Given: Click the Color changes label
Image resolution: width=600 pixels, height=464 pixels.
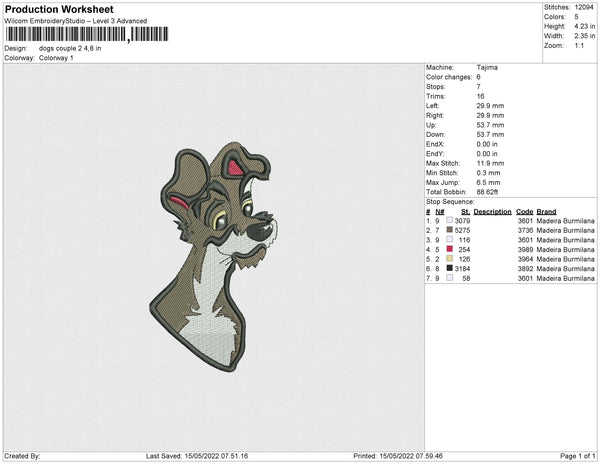Looking at the screenshot, I should [449, 77].
